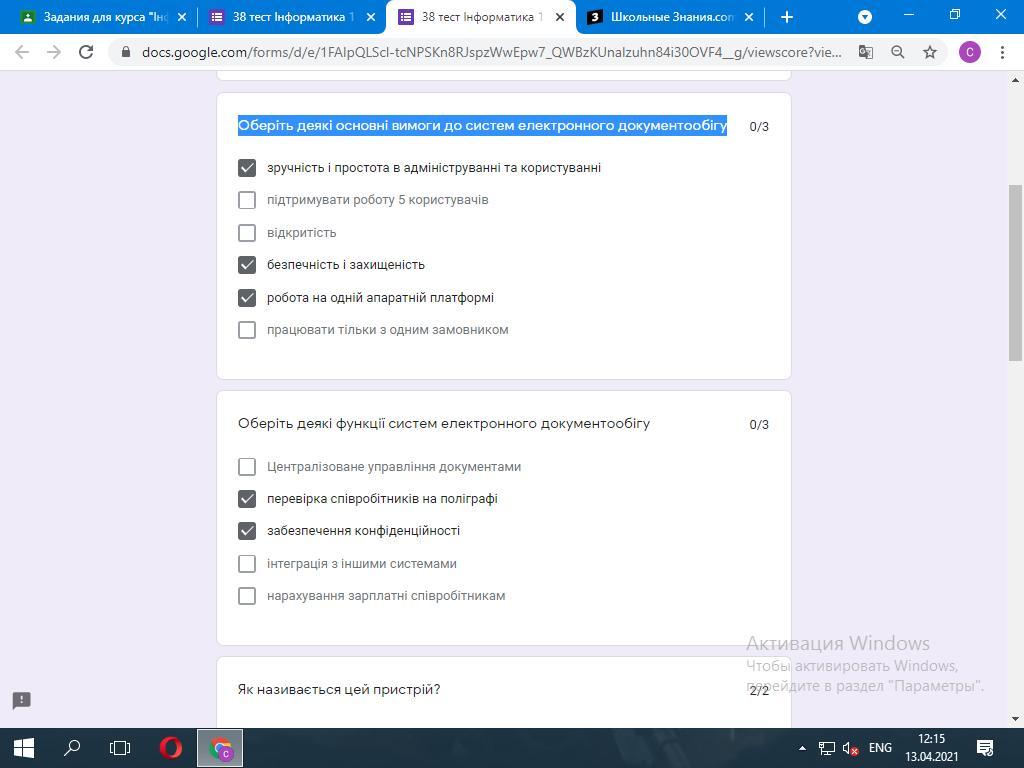Screen dimensions: 1024x768
Task: Close the active 38 тест Інформатика tab
Action: click(560, 18)
